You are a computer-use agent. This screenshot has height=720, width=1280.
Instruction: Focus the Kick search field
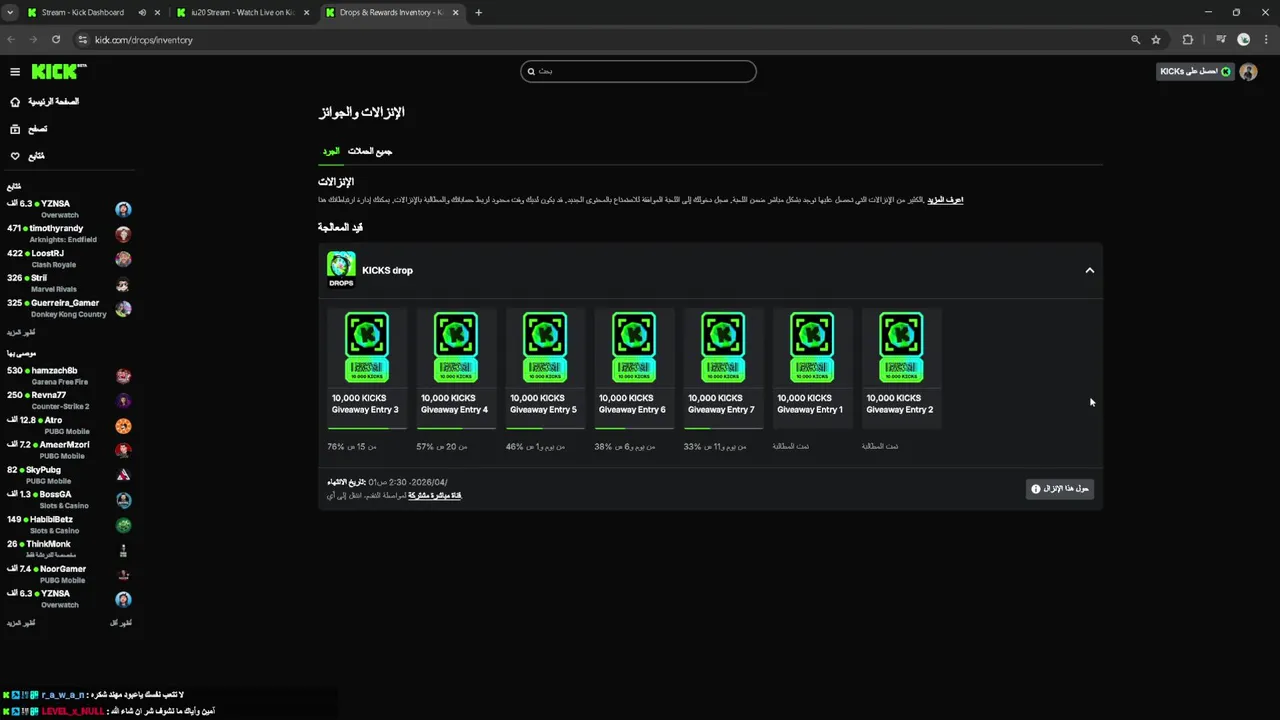click(x=638, y=71)
